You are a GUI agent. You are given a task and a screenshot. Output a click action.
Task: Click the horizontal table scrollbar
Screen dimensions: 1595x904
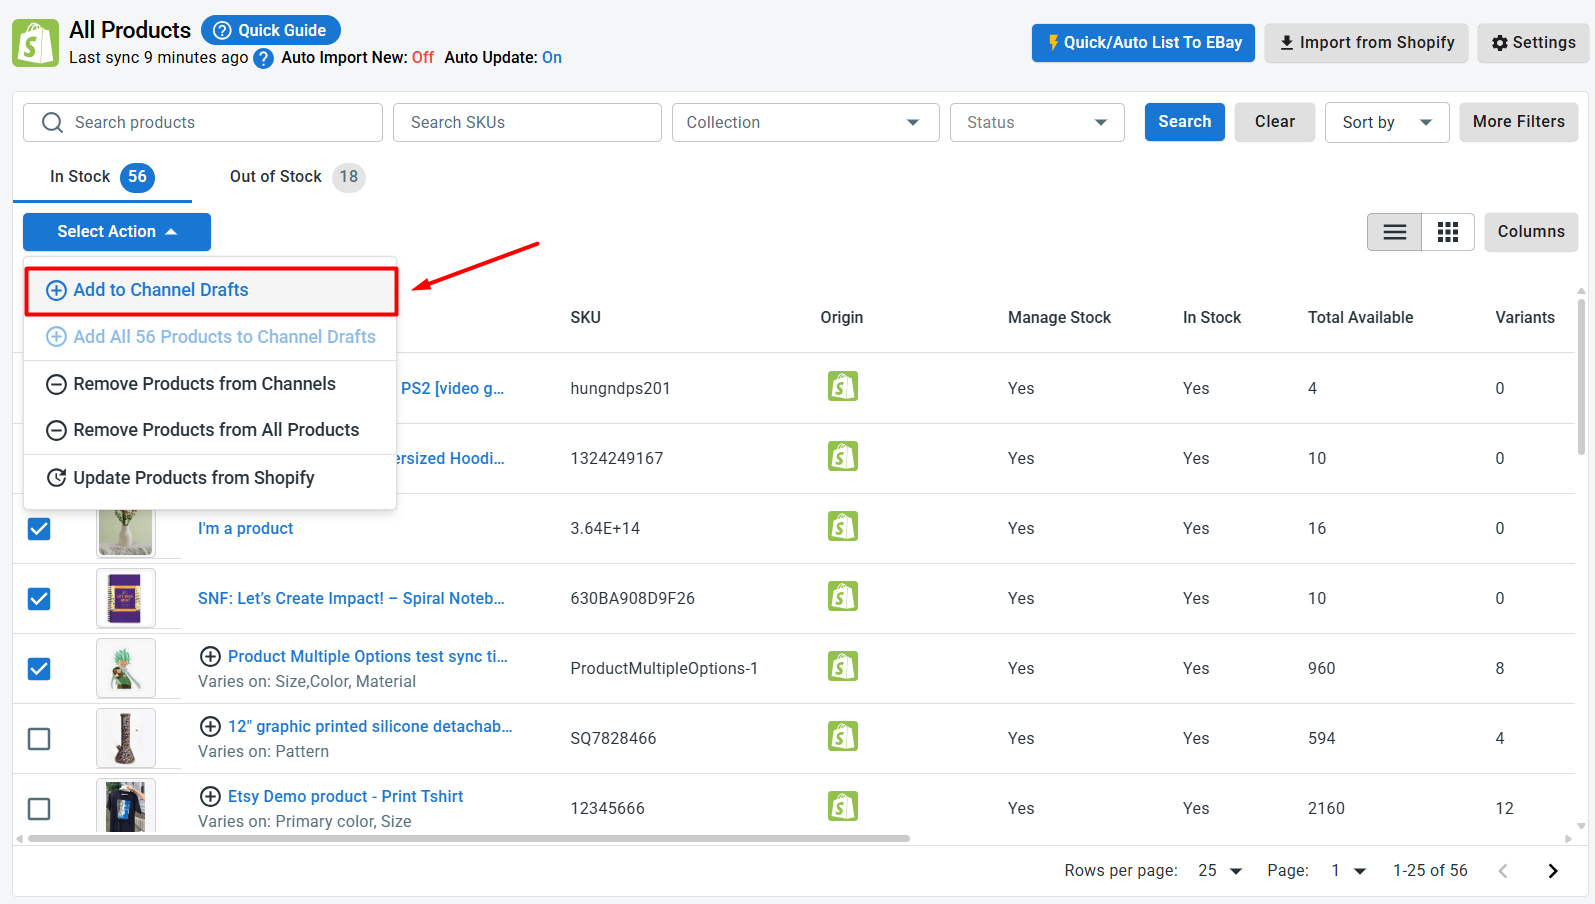tap(469, 839)
